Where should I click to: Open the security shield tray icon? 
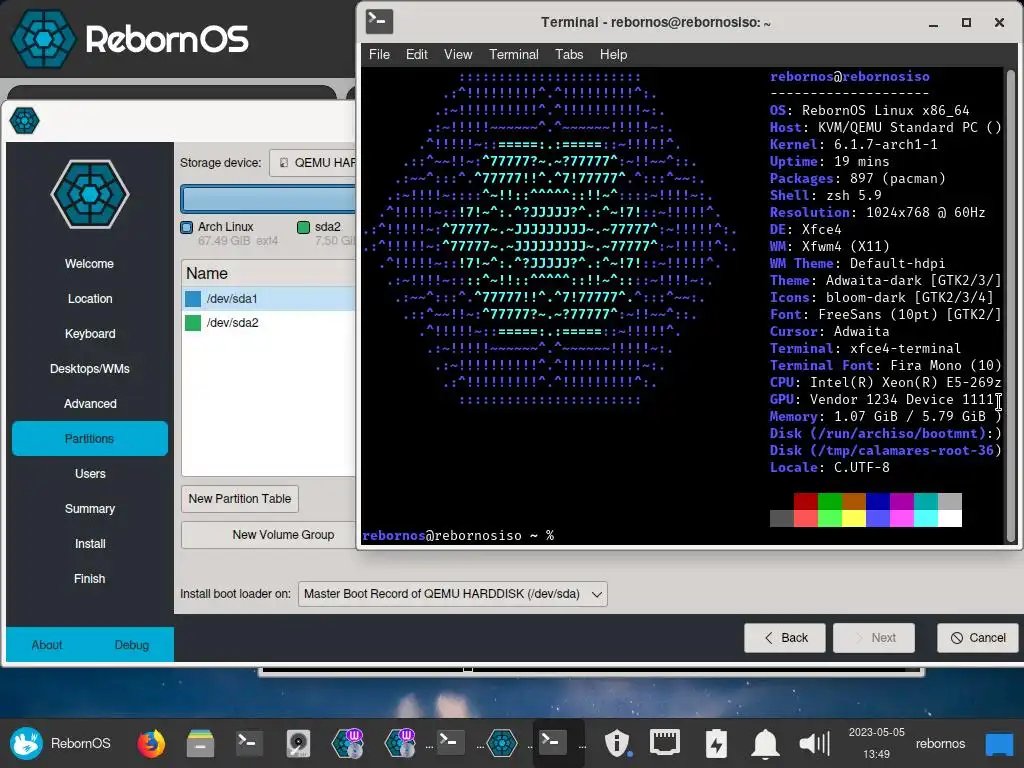point(616,743)
